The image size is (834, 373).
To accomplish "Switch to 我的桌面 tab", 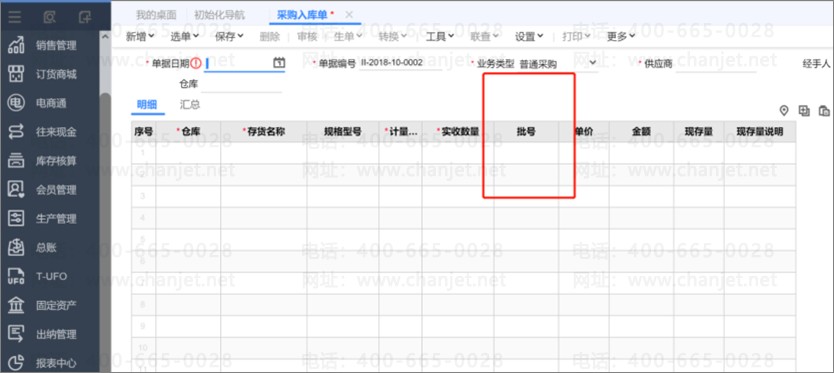I will (156, 15).
